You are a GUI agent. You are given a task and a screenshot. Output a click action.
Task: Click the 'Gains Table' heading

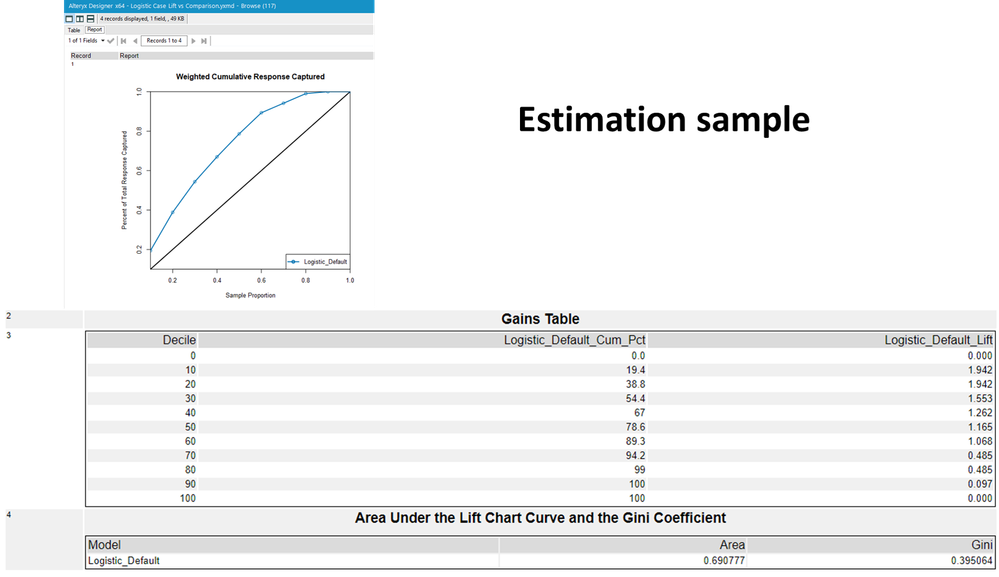[x=540, y=319]
